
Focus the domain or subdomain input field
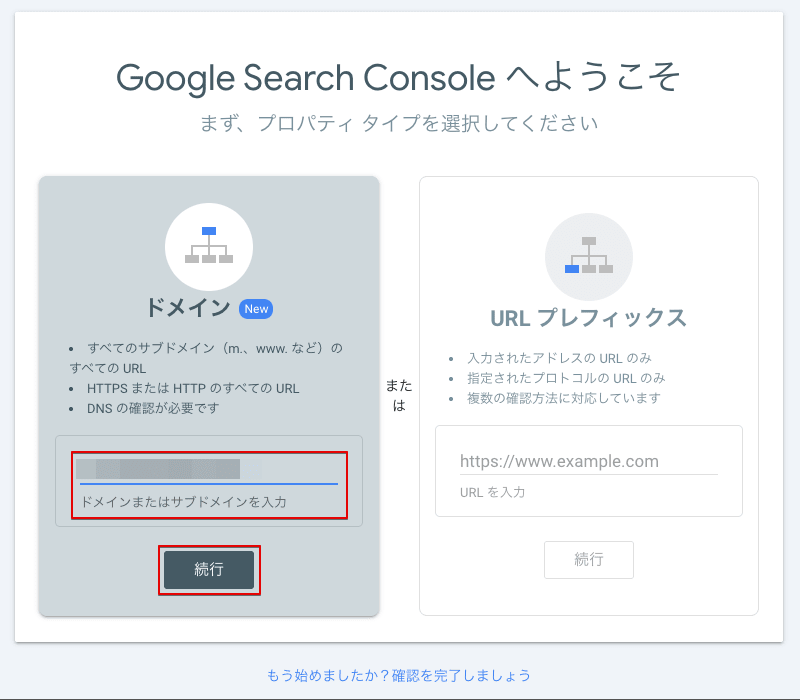click(x=209, y=470)
